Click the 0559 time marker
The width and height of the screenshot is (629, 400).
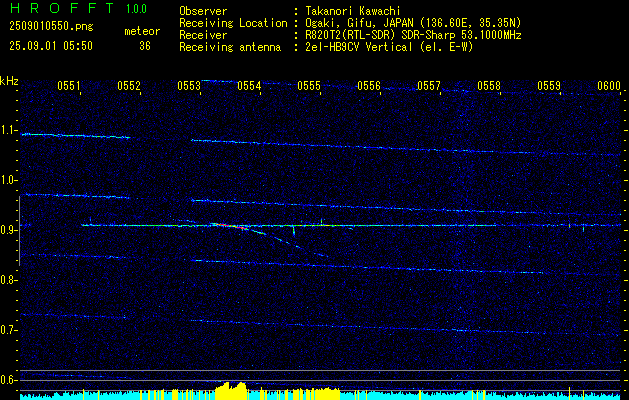(549, 85)
